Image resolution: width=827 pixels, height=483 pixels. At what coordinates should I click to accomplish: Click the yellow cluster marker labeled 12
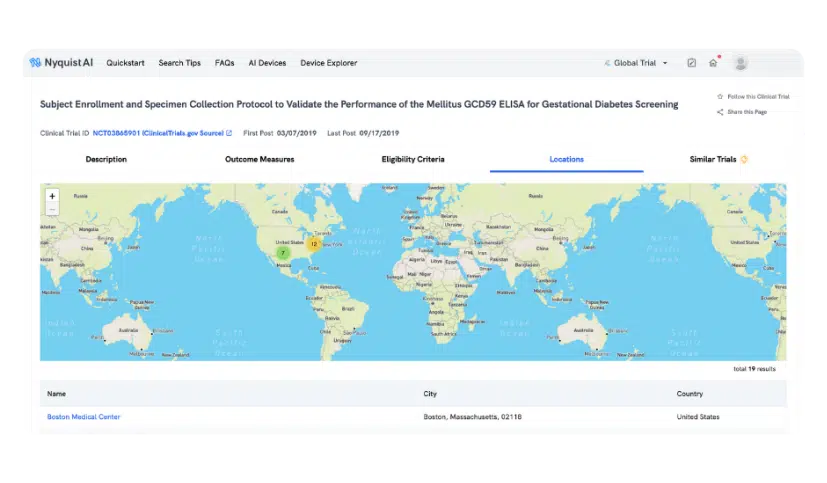click(x=314, y=244)
